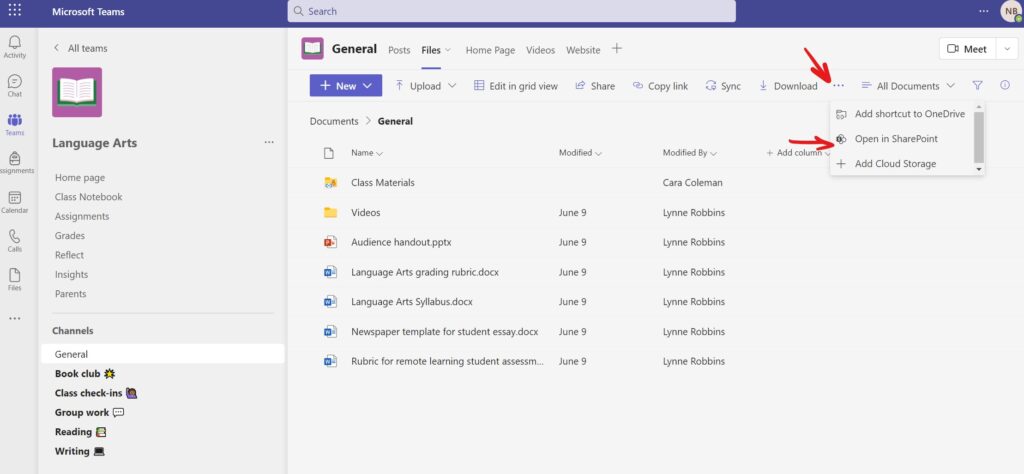The image size is (1024, 474).
Task: Open the details pane info icon
Action: click(x=1005, y=86)
